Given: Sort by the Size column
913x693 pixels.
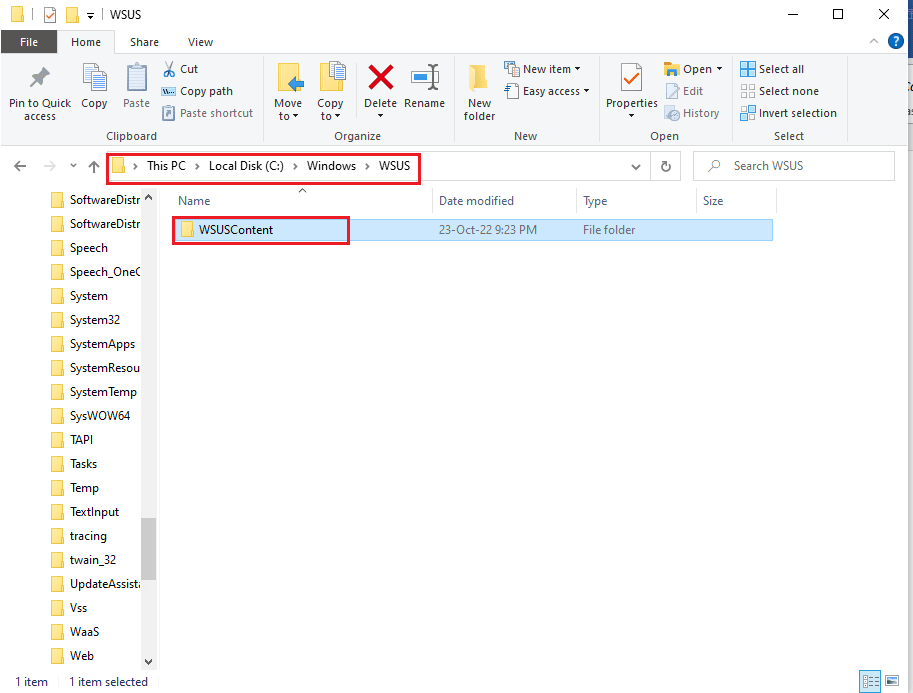Looking at the screenshot, I should (736, 201).
